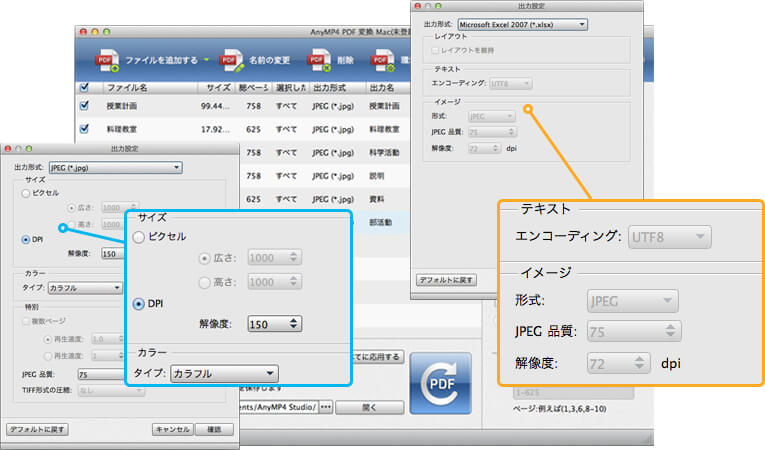
Task: Click the three-dot browse button by the output path
Action: point(326,407)
